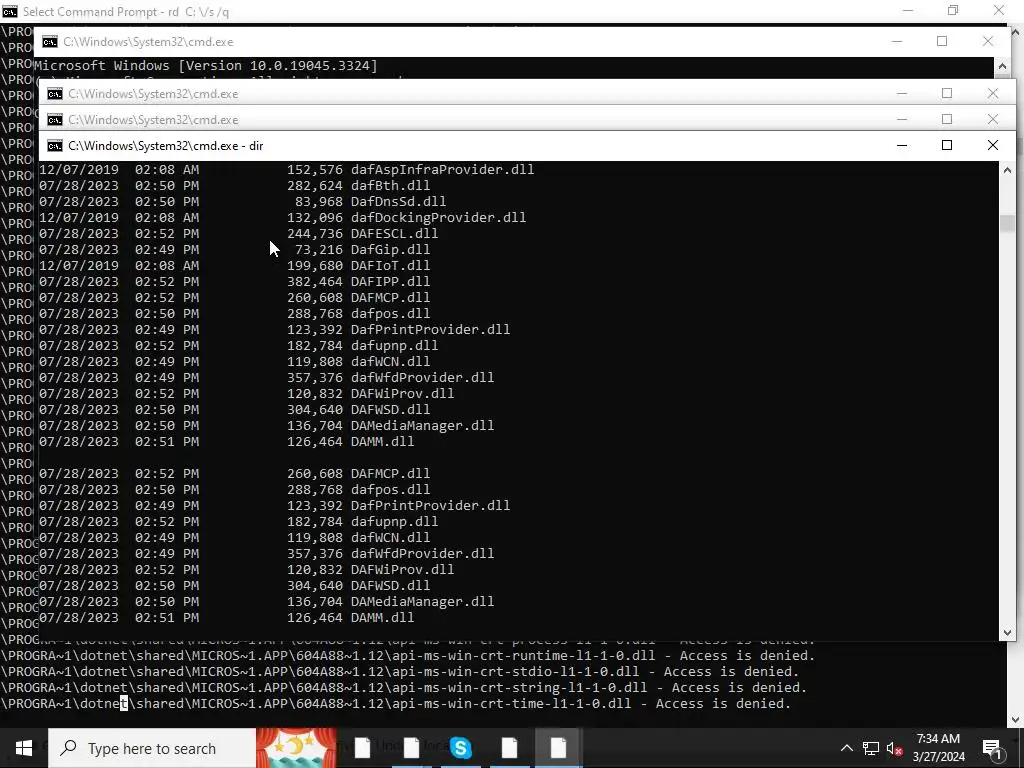Click the api-ms-win-crt-string-l1-1-0.dll access denied line
This screenshot has width=1024, height=768.
pyautogui.click(x=404, y=687)
